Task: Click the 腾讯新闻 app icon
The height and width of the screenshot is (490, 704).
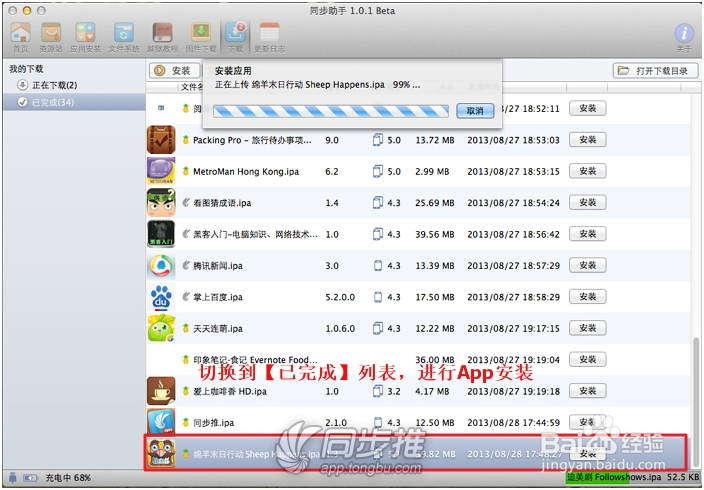Action: (161, 265)
